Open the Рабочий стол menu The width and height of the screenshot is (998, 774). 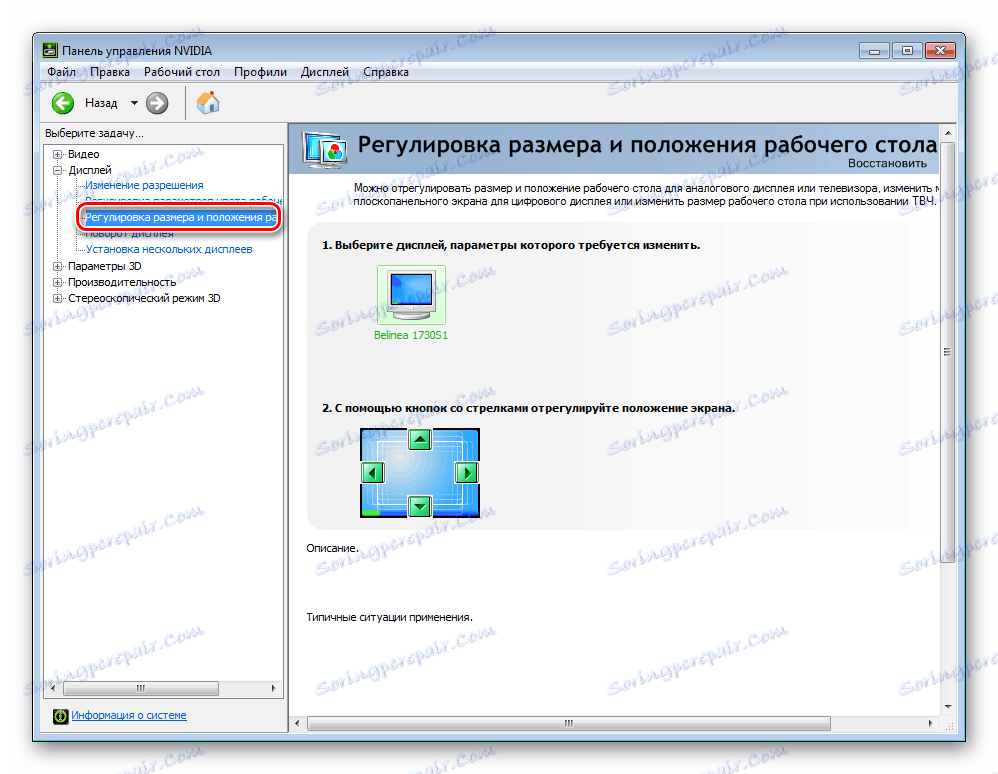181,72
